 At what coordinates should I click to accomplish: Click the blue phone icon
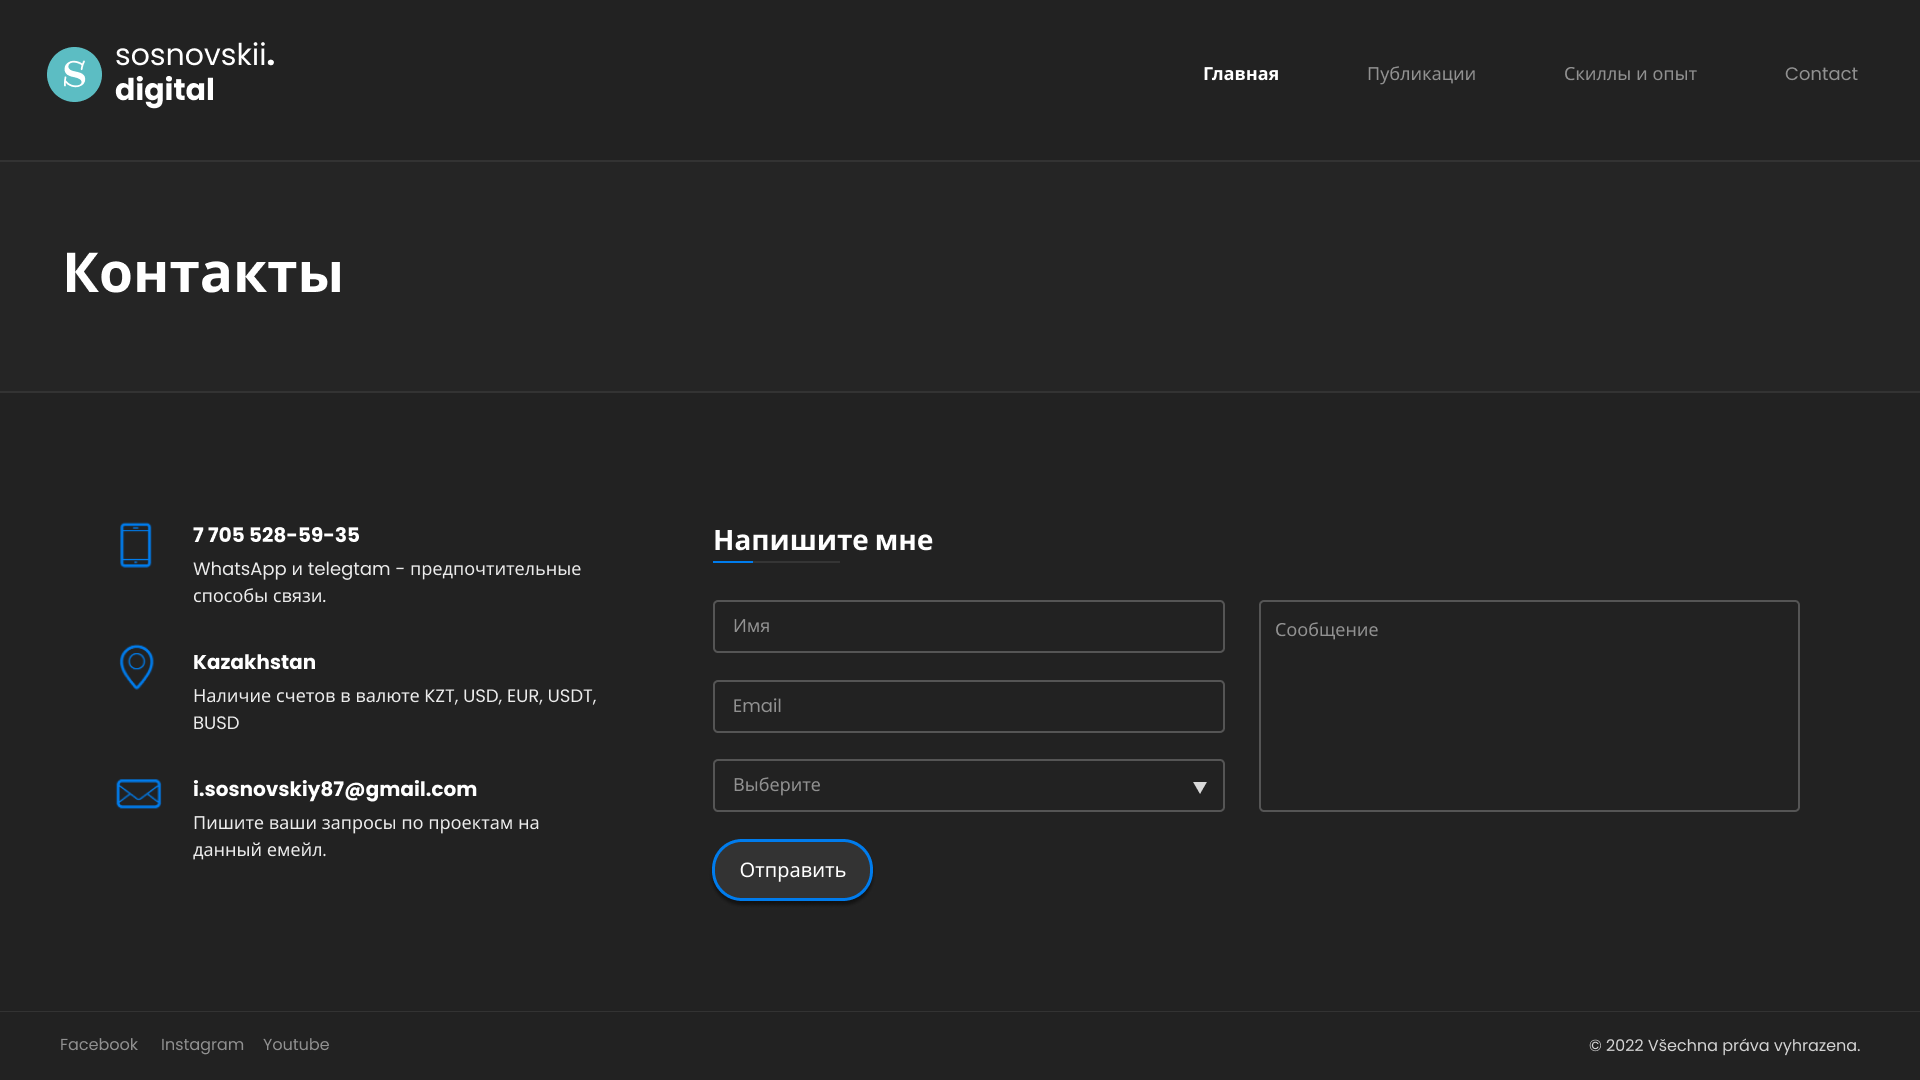[136, 545]
